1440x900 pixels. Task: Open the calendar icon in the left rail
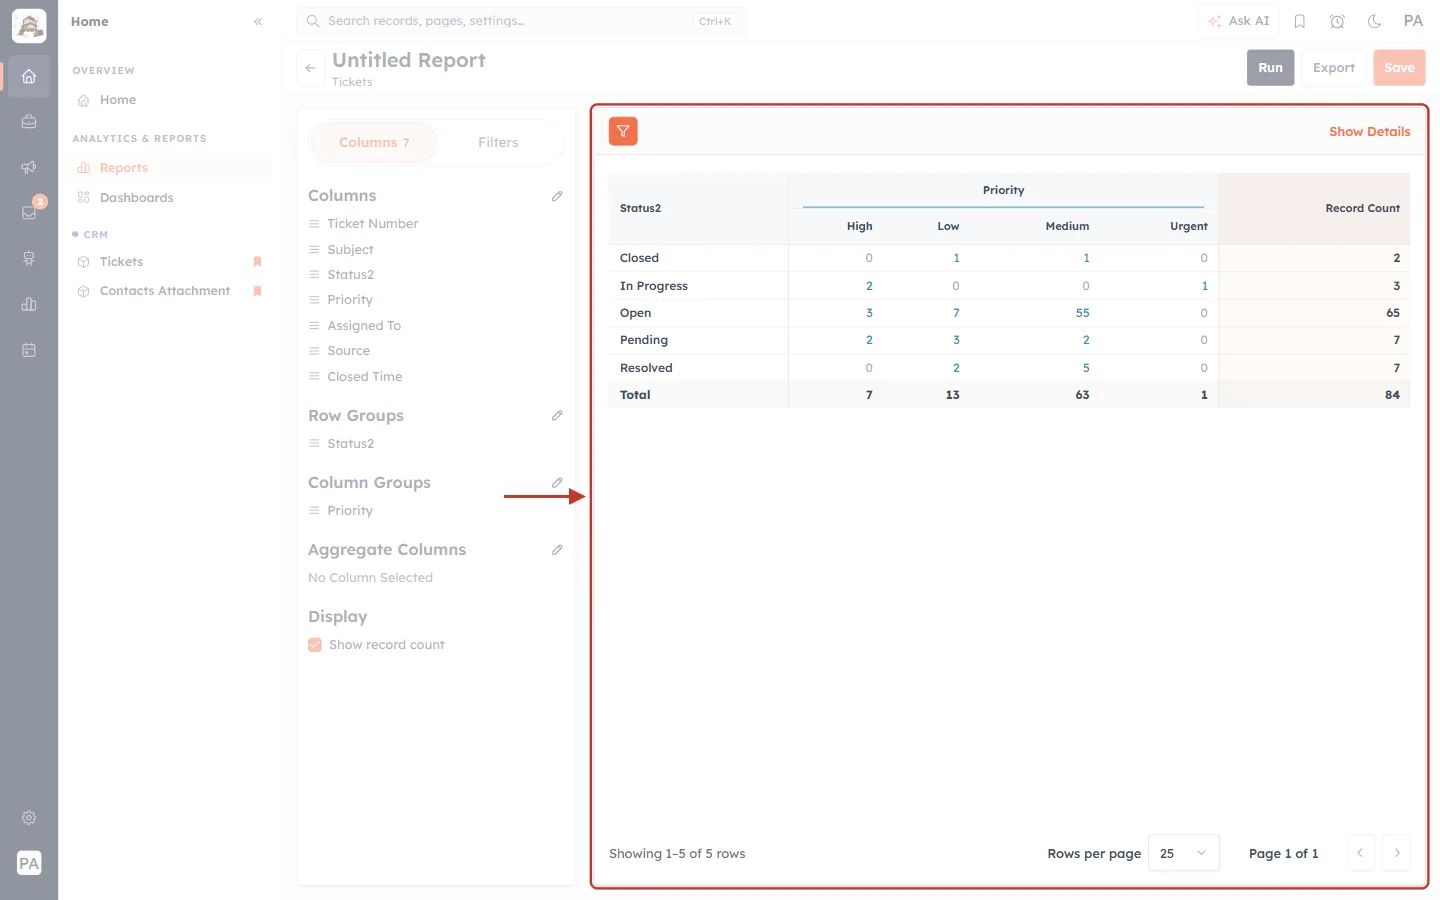(29, 350)
